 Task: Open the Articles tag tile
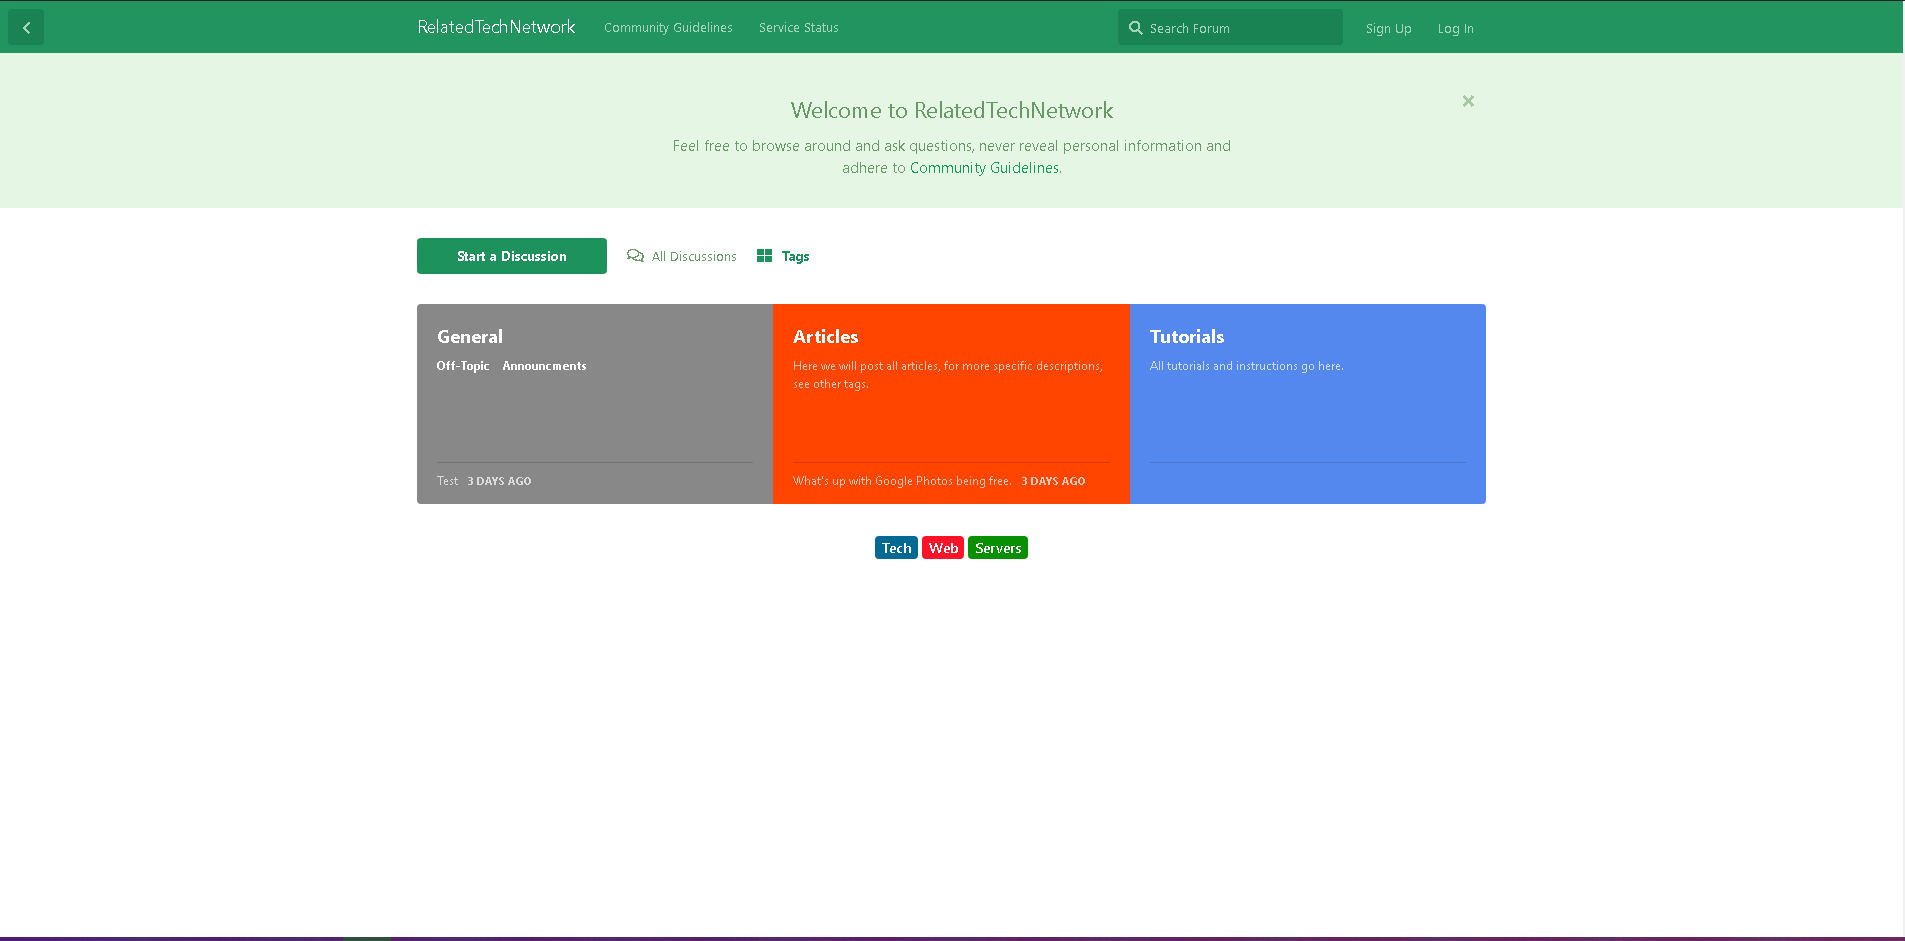tap(951, 404)
